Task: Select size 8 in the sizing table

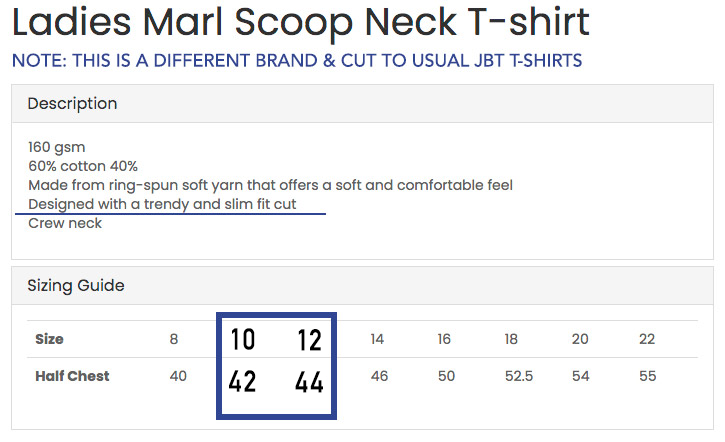Action: click(x=174, y=339)
